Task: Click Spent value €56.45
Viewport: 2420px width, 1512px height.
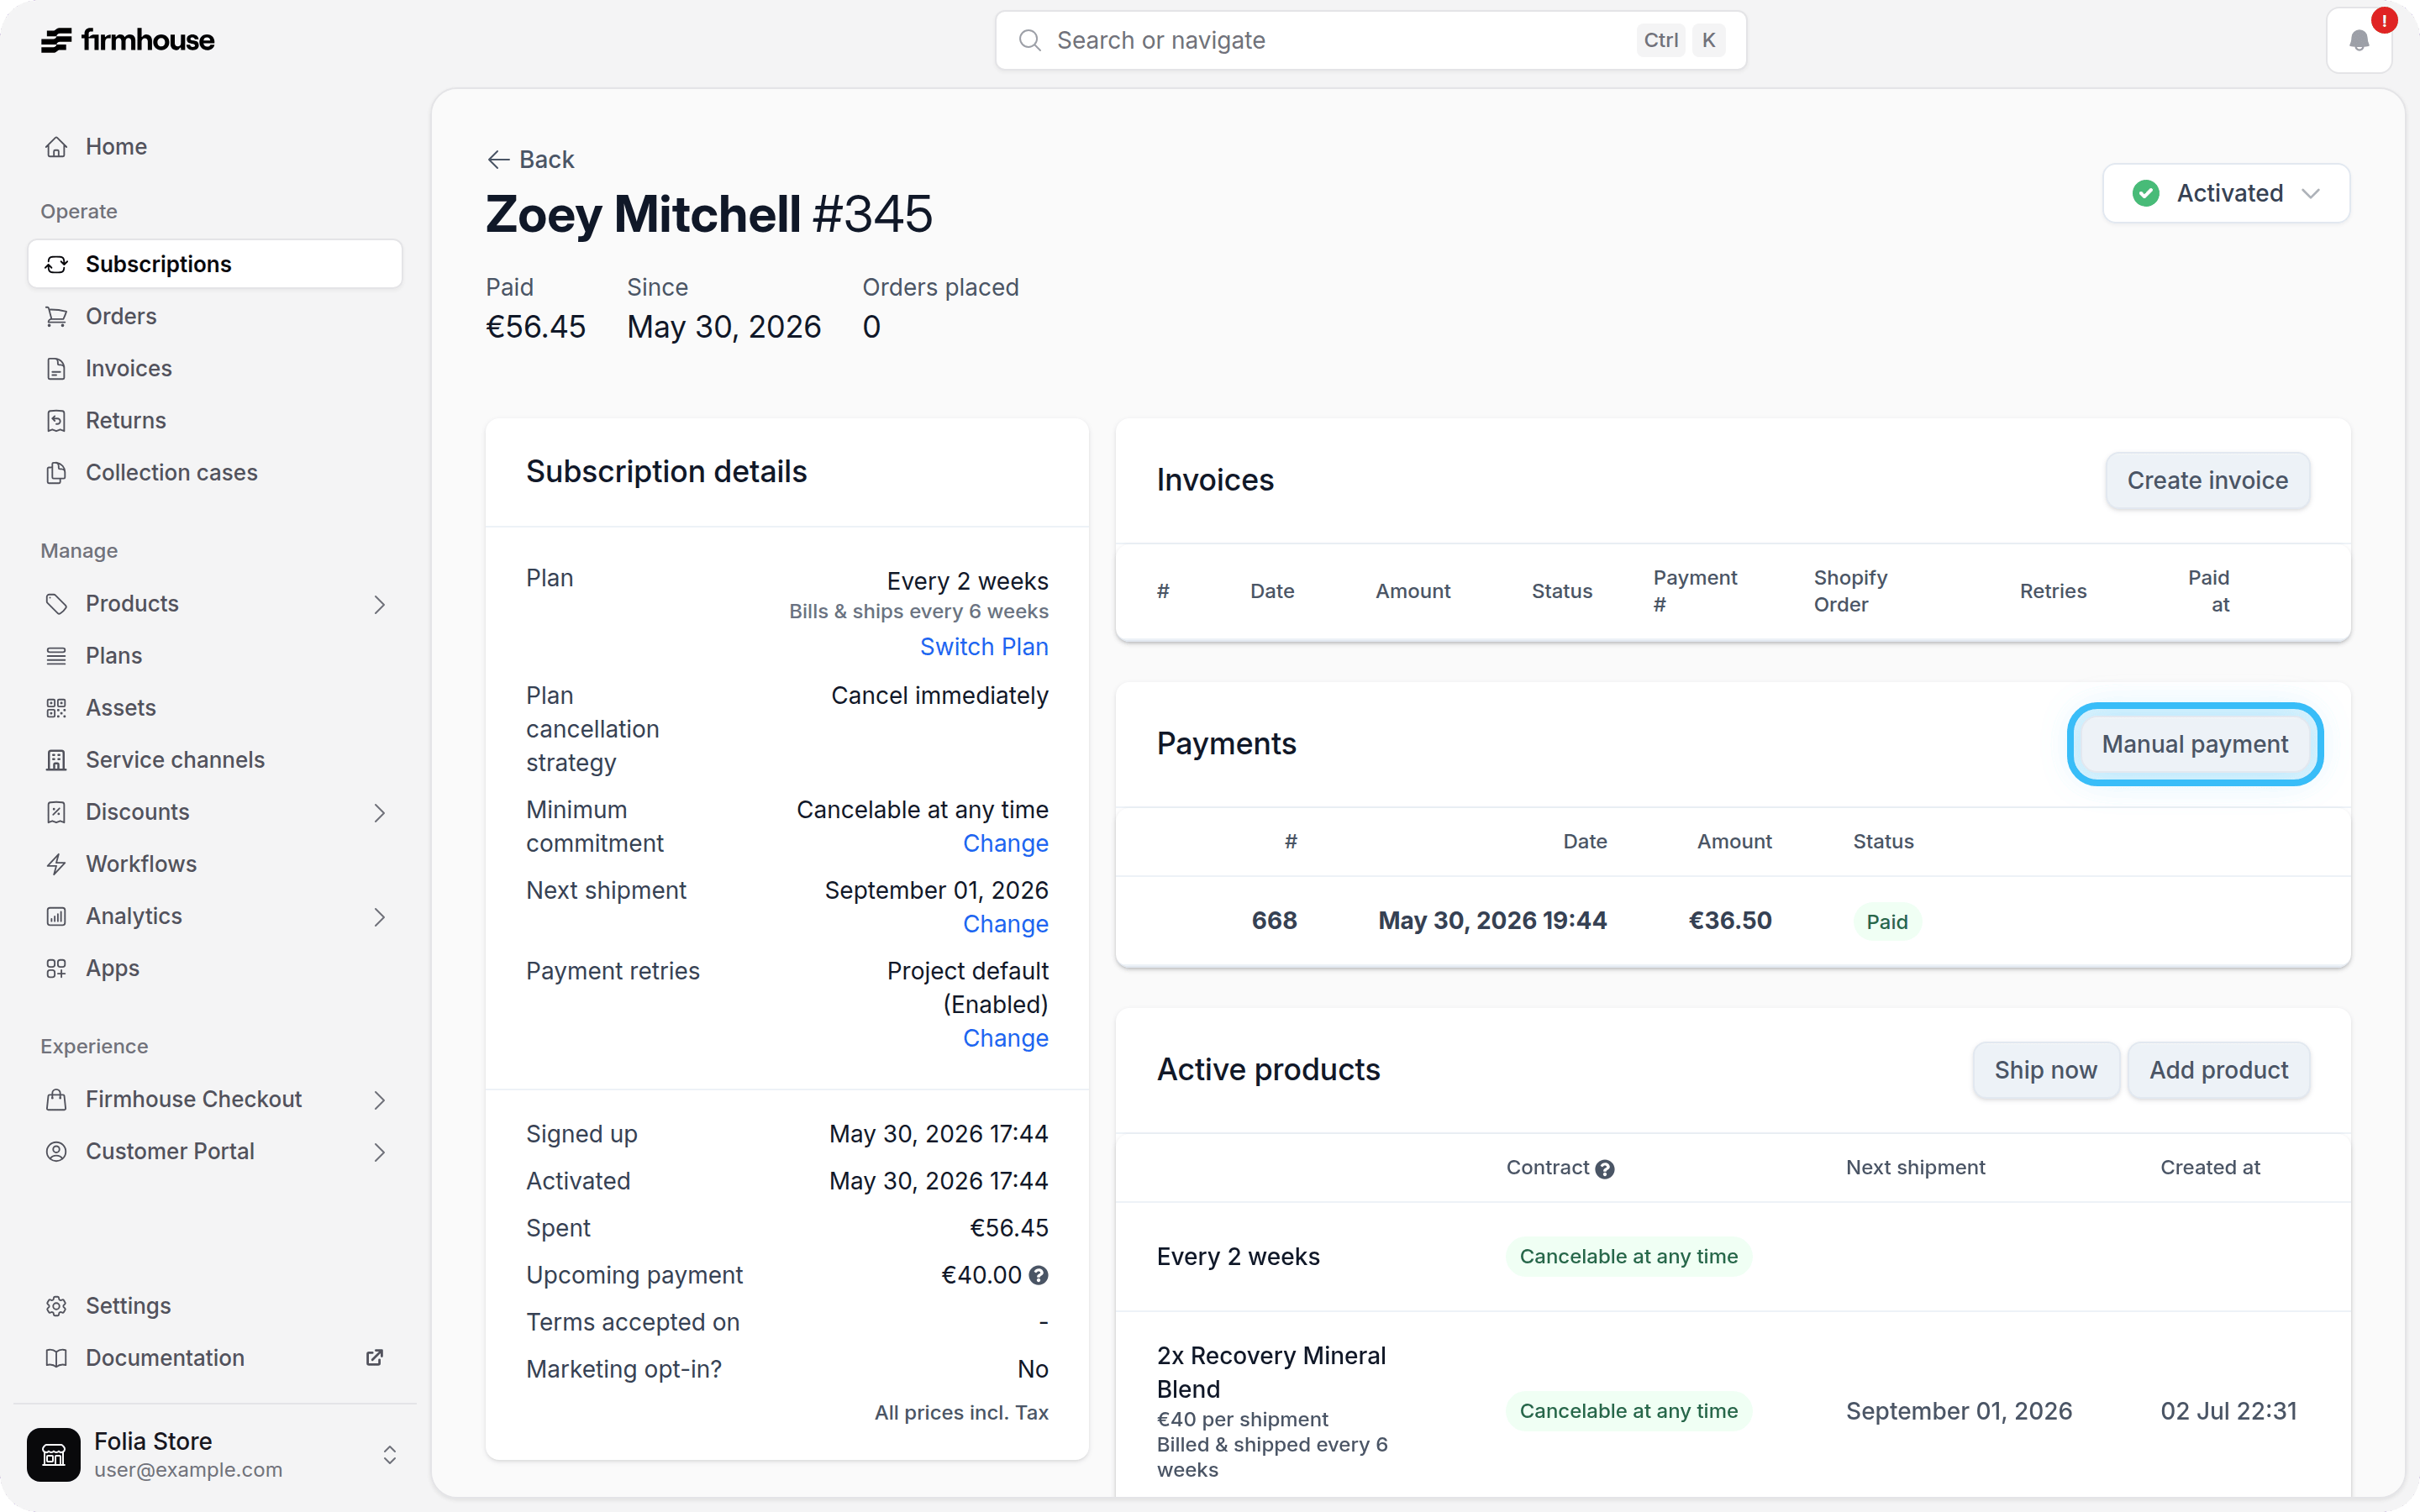Action: click(1009, 1228)
